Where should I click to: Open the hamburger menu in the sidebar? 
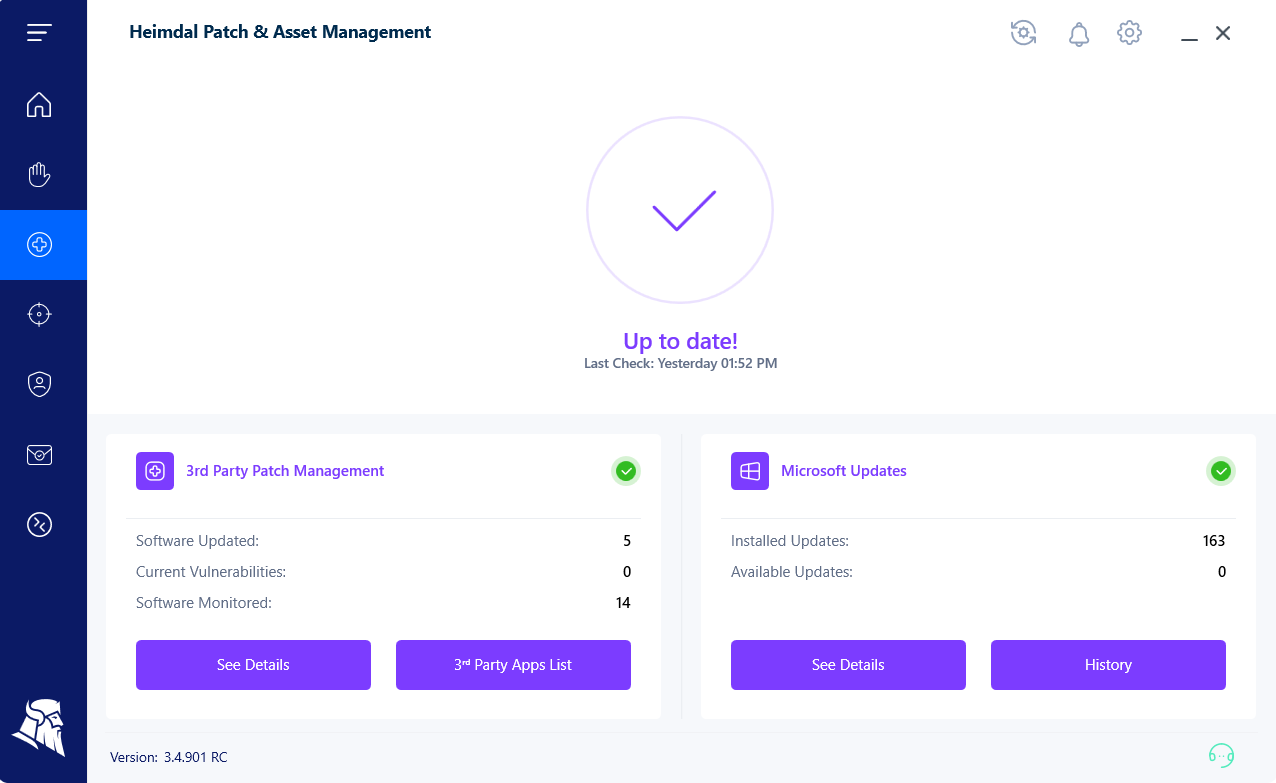tap(39, 33)
